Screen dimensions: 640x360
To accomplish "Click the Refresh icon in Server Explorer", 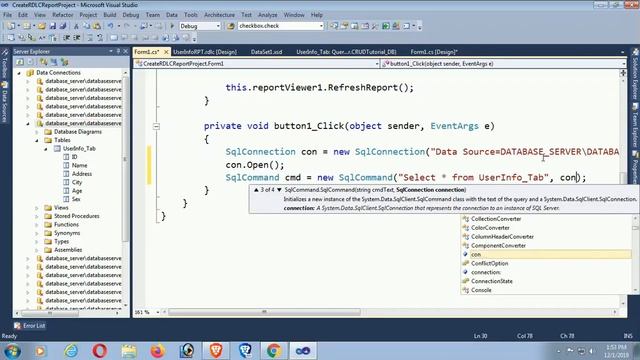I will [x=20, y=62].
